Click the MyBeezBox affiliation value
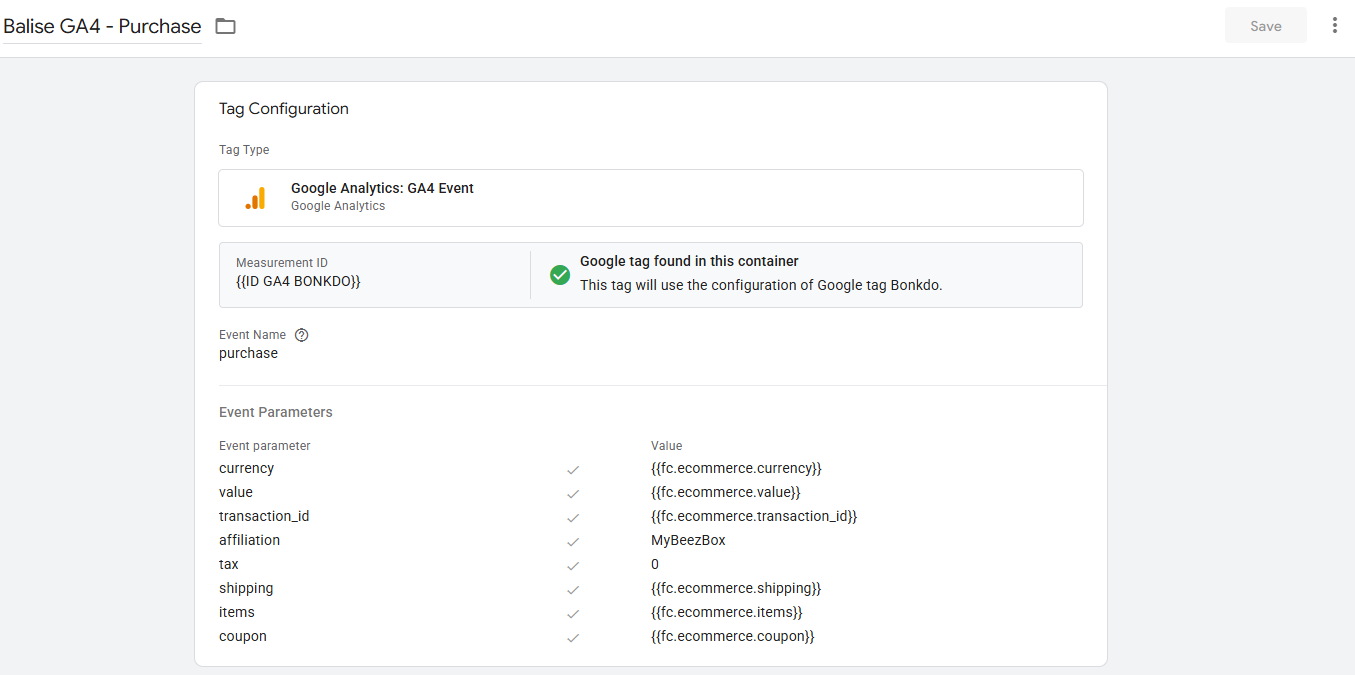This screenshot has height=675, width=1355. pyautogui.click(x=688, y=540)
